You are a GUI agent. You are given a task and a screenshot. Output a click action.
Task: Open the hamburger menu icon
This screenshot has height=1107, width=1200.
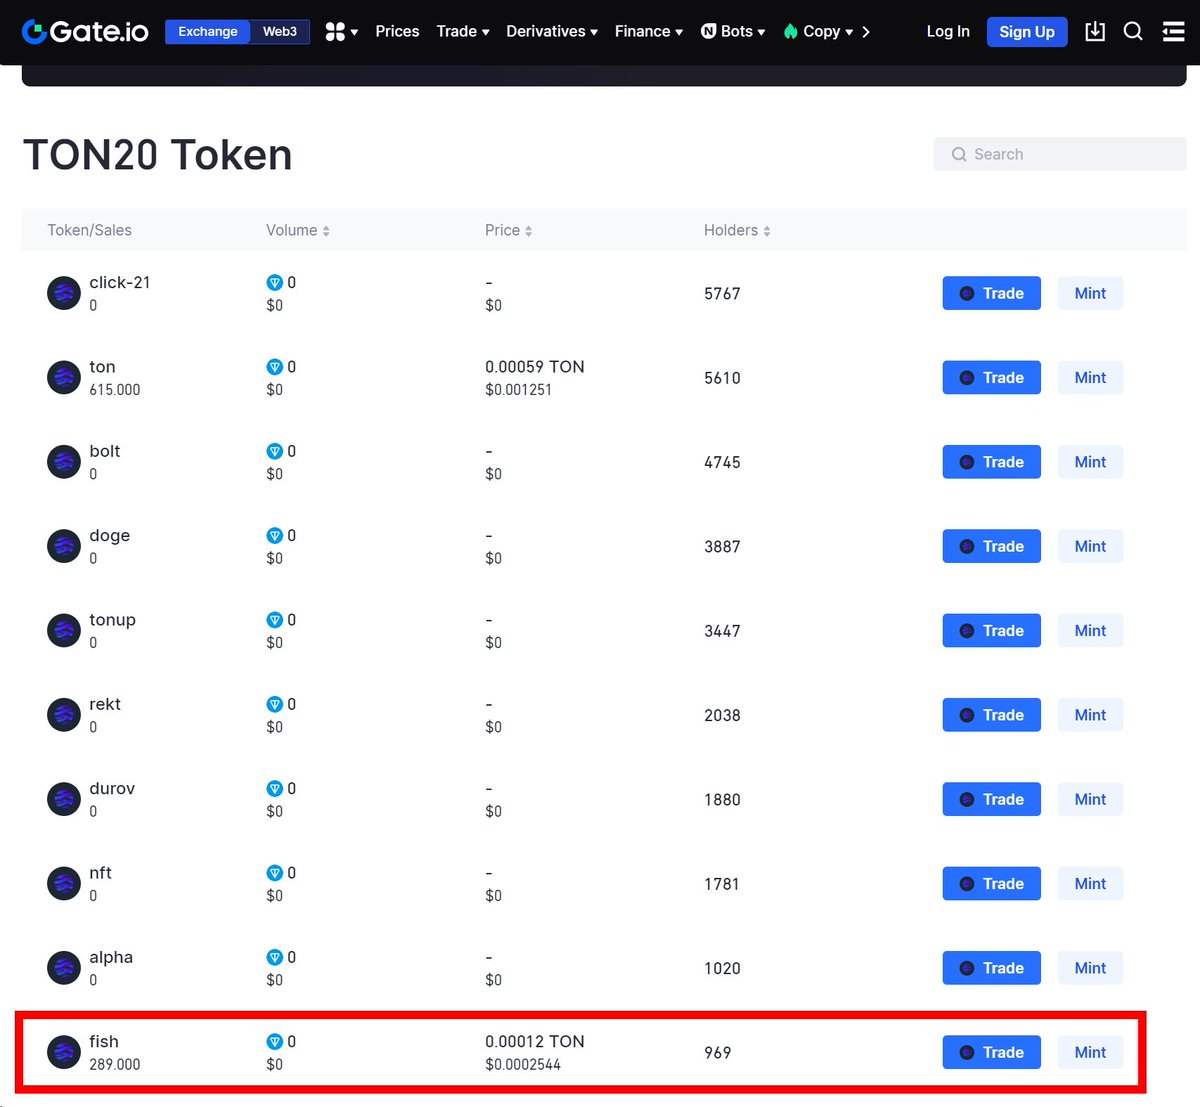tap(1173, 32)
